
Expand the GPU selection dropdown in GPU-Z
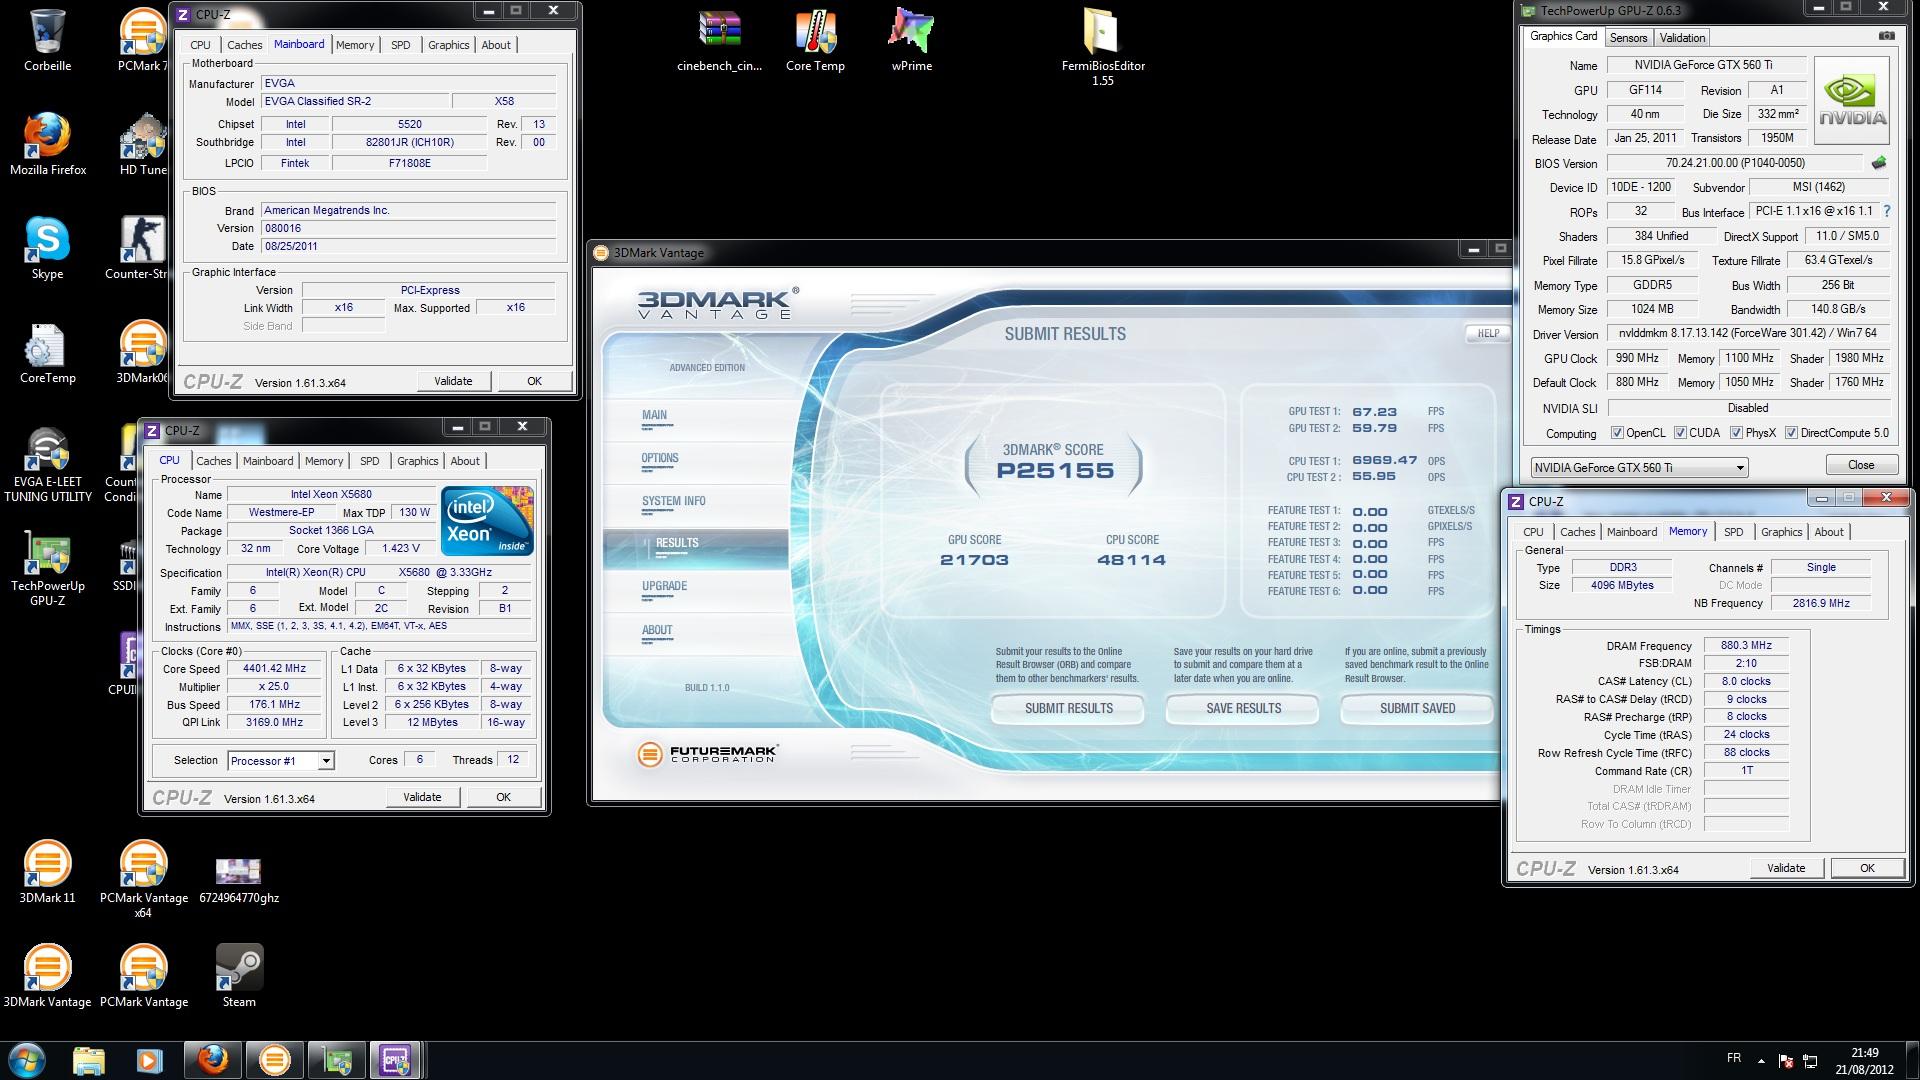tap(1740, 468)
